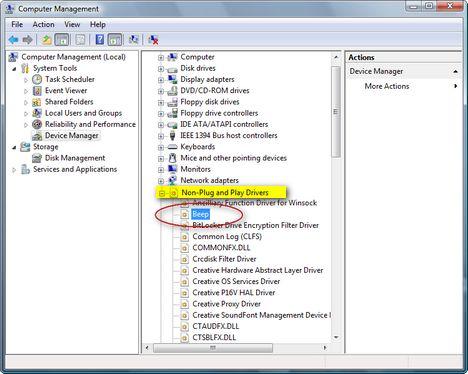Select the Task Scheduler clock icon
This screenshot has width=468, height=374.
pyautogui.click(x=37, y=79)
